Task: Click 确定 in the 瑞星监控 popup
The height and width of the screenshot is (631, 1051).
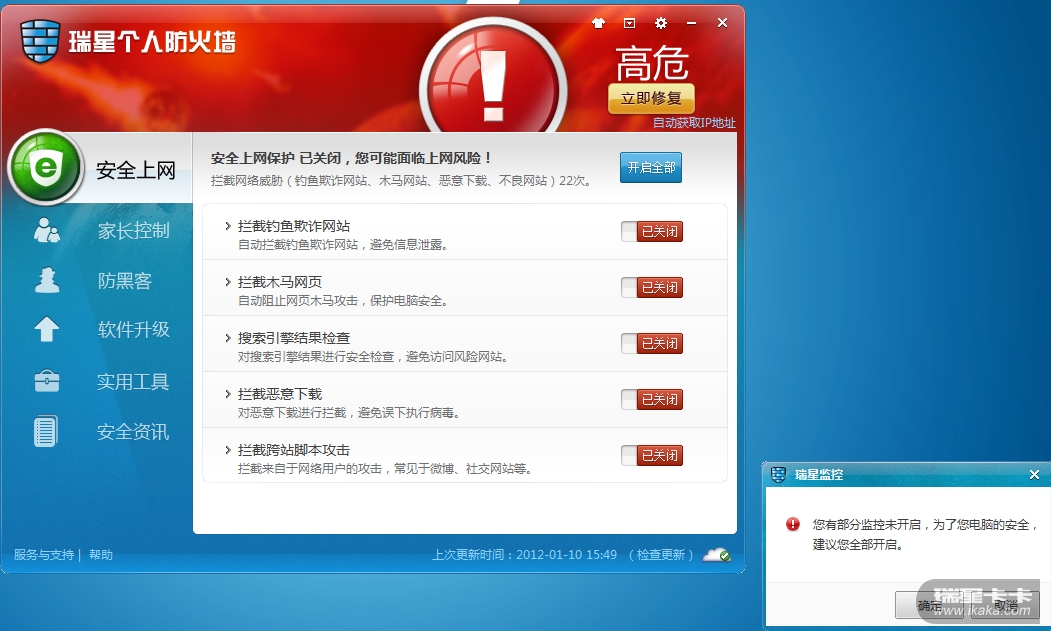Action: click(930, 606)
